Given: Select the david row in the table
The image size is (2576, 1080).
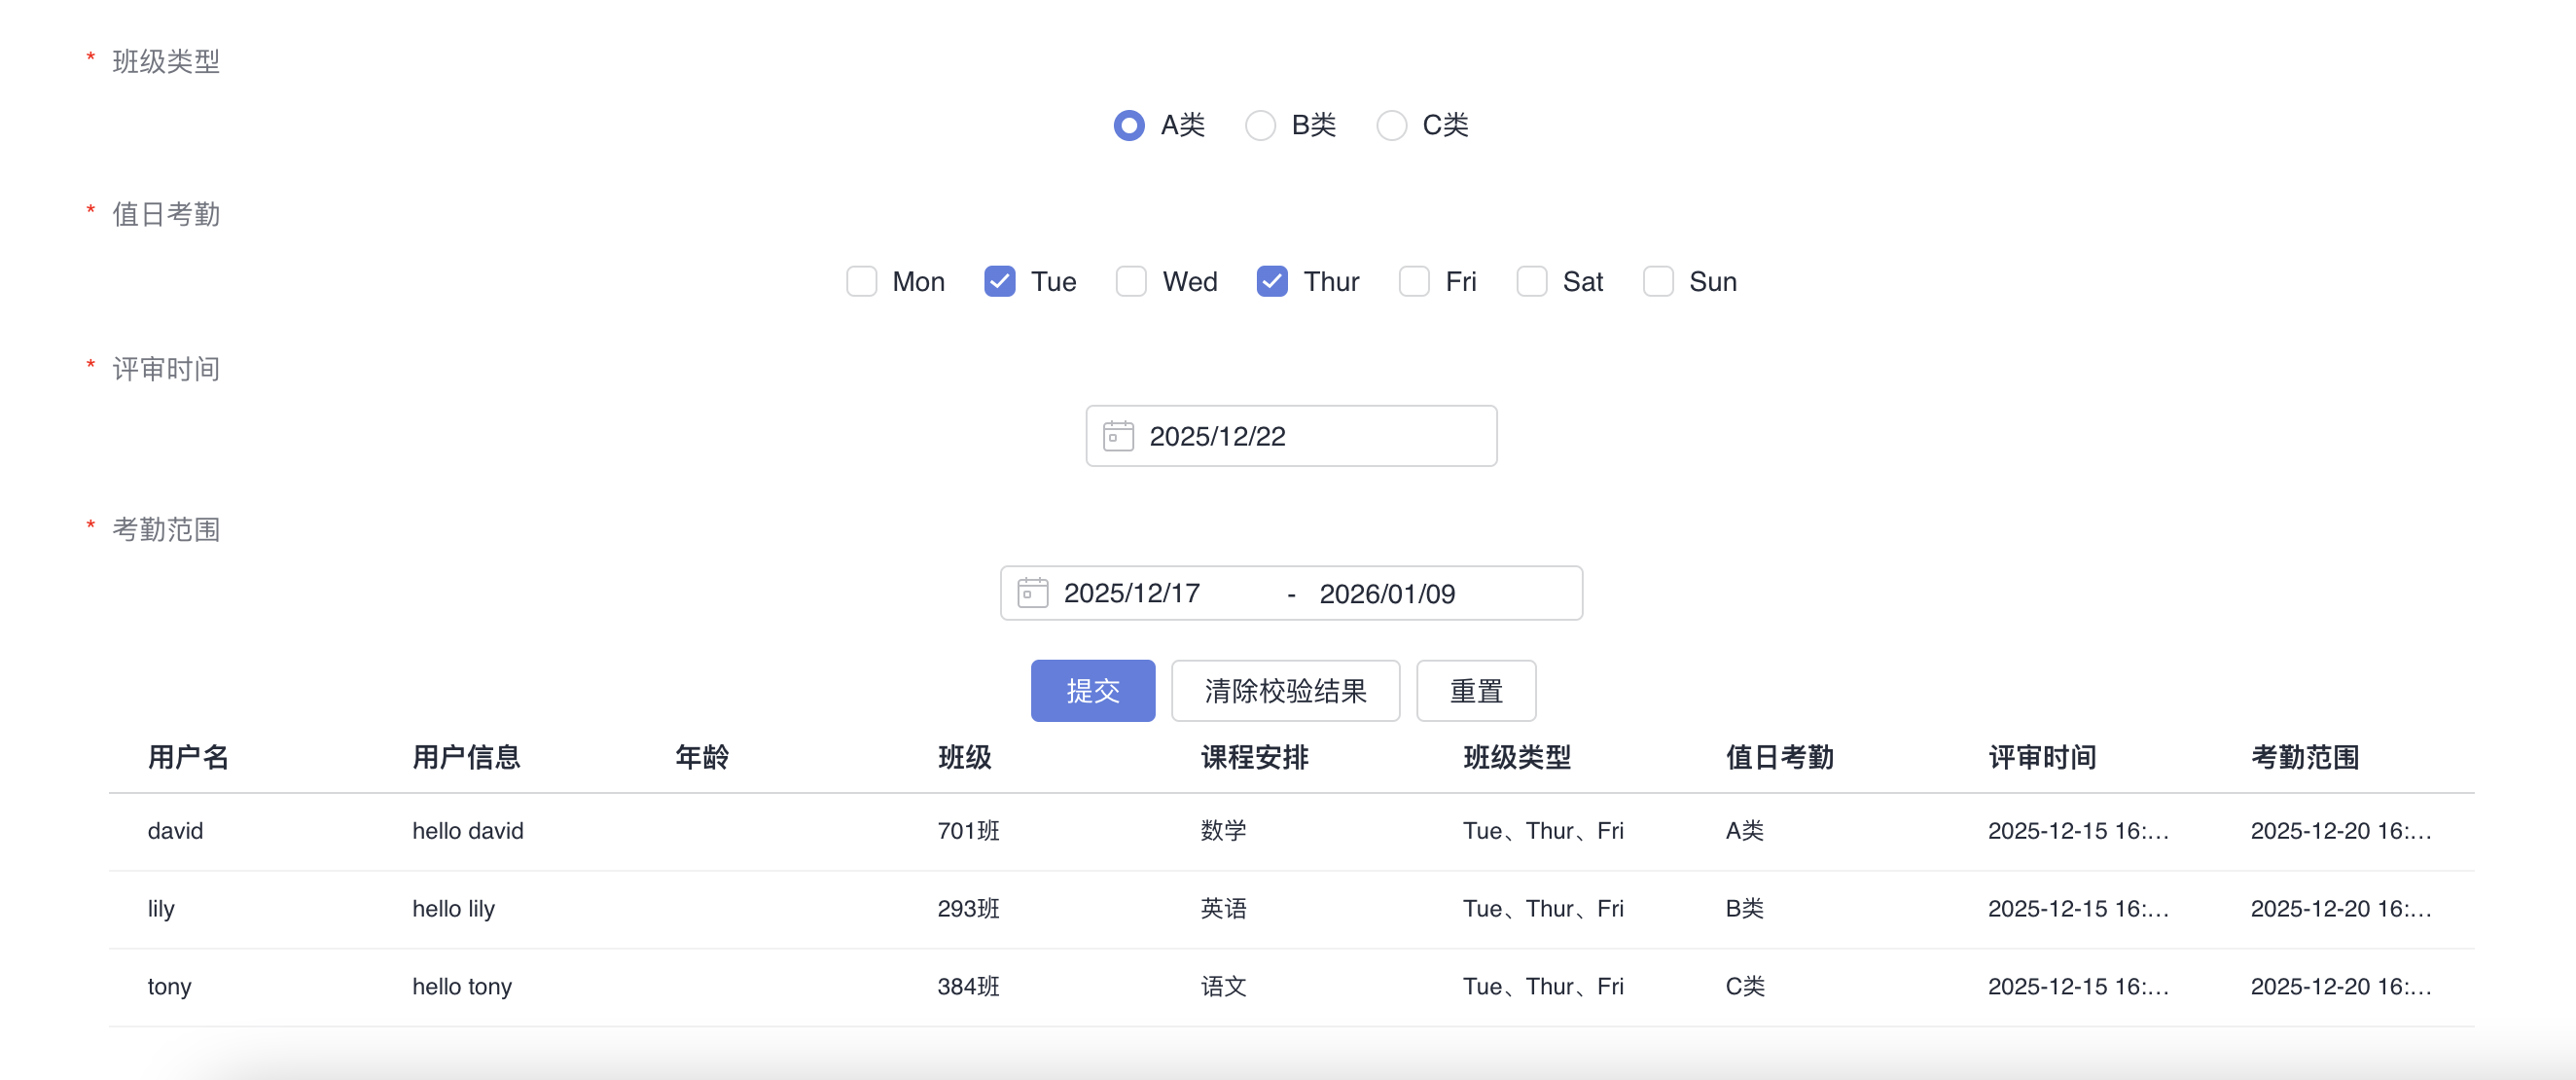Looking at the screenshot, I should click(175, 830).
